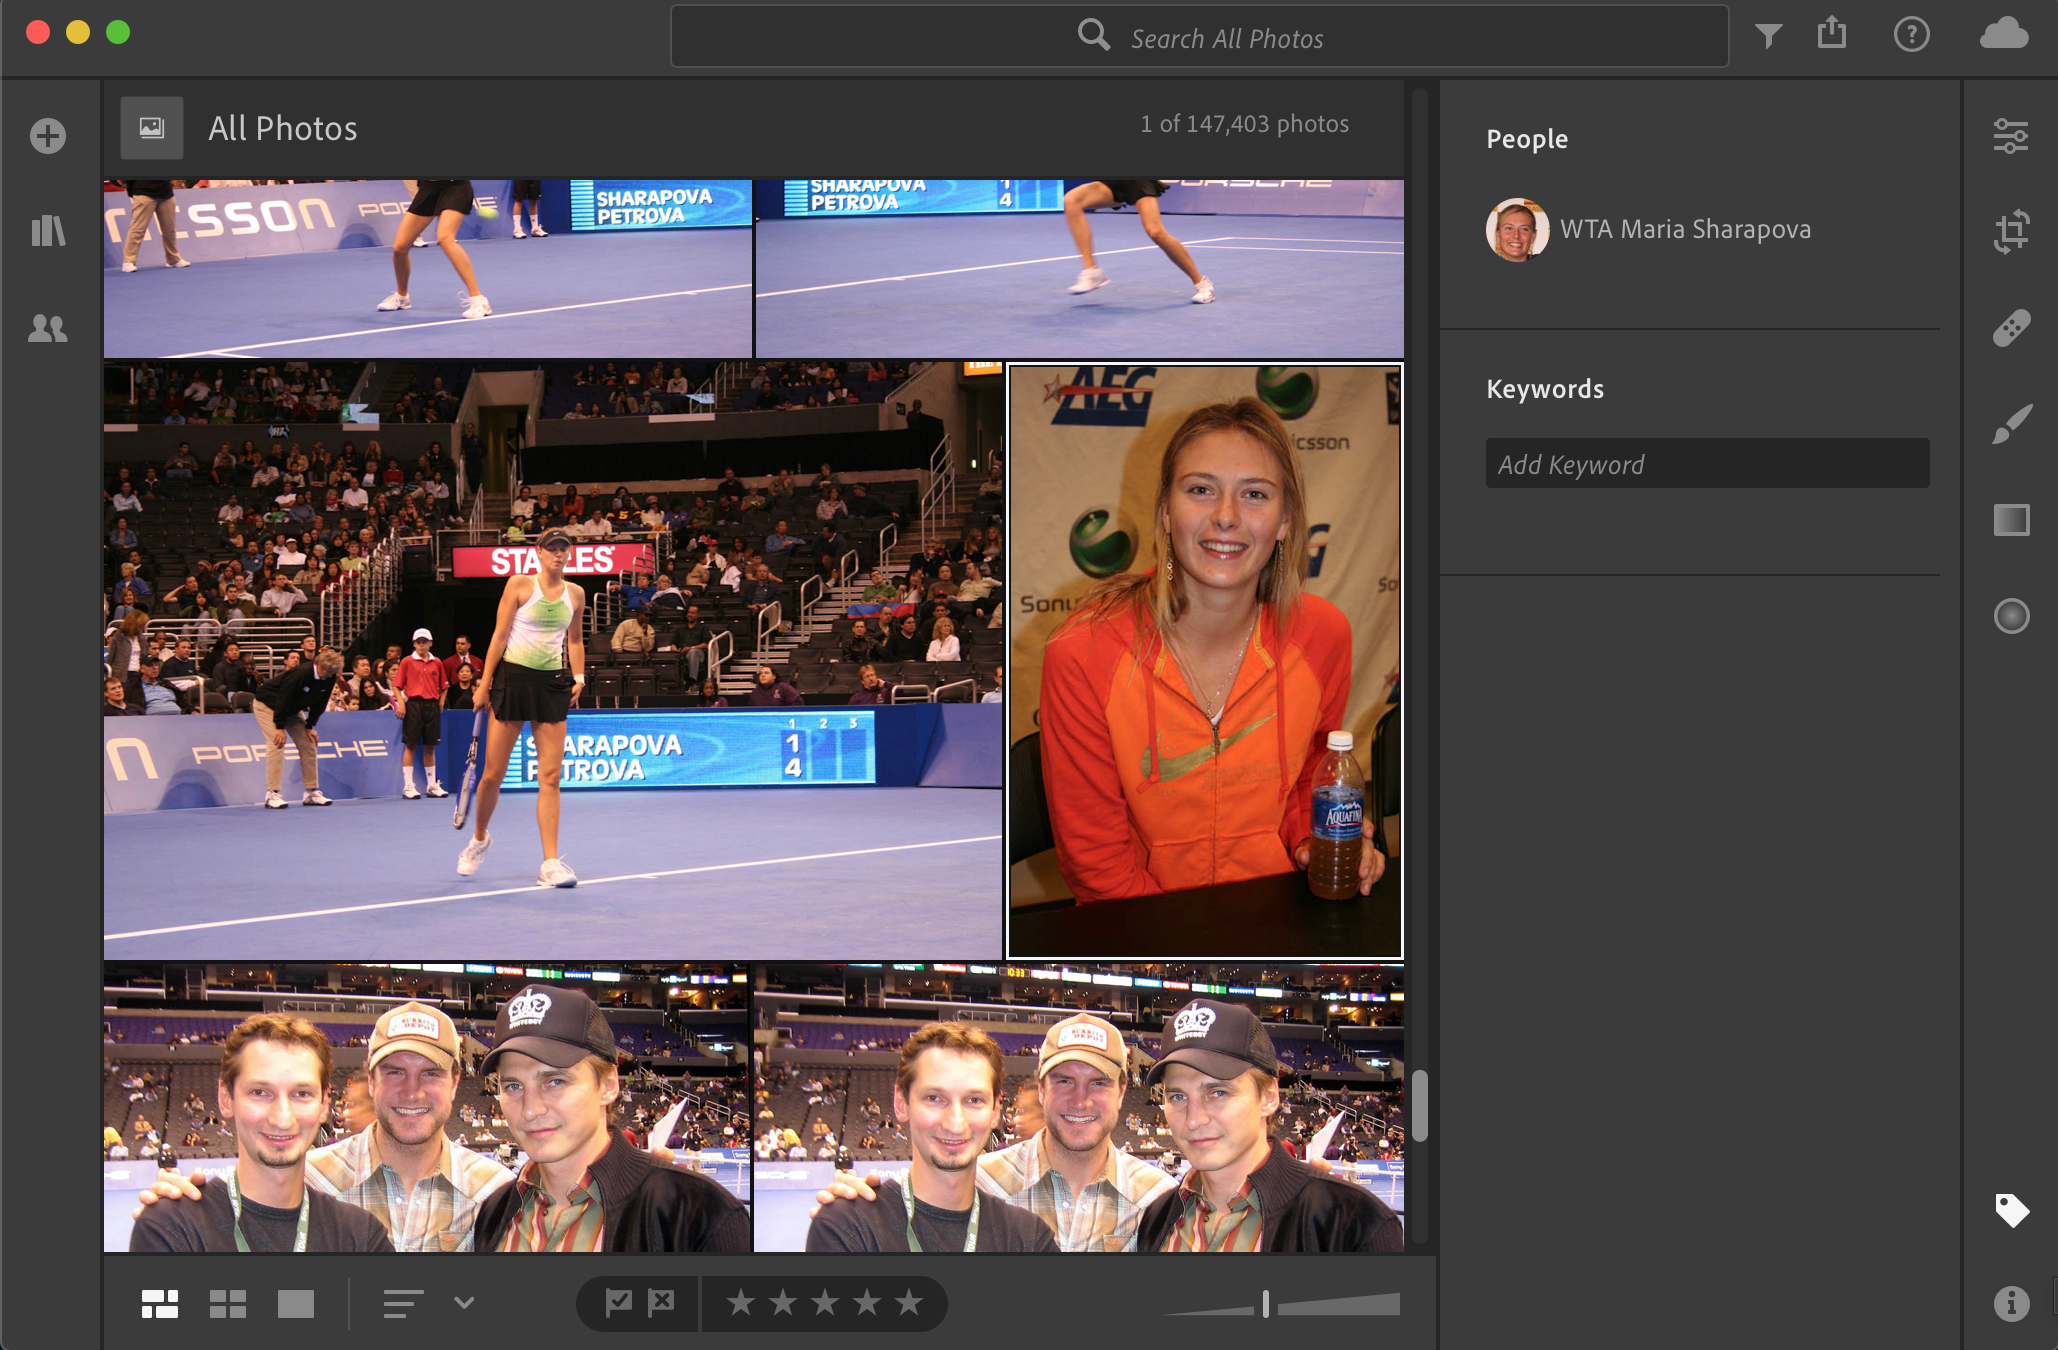The image size is (2058, 1350).
Task: Select the Staples crowd tennis court photo
Action: pyautogui.click(x=553, y=661)
